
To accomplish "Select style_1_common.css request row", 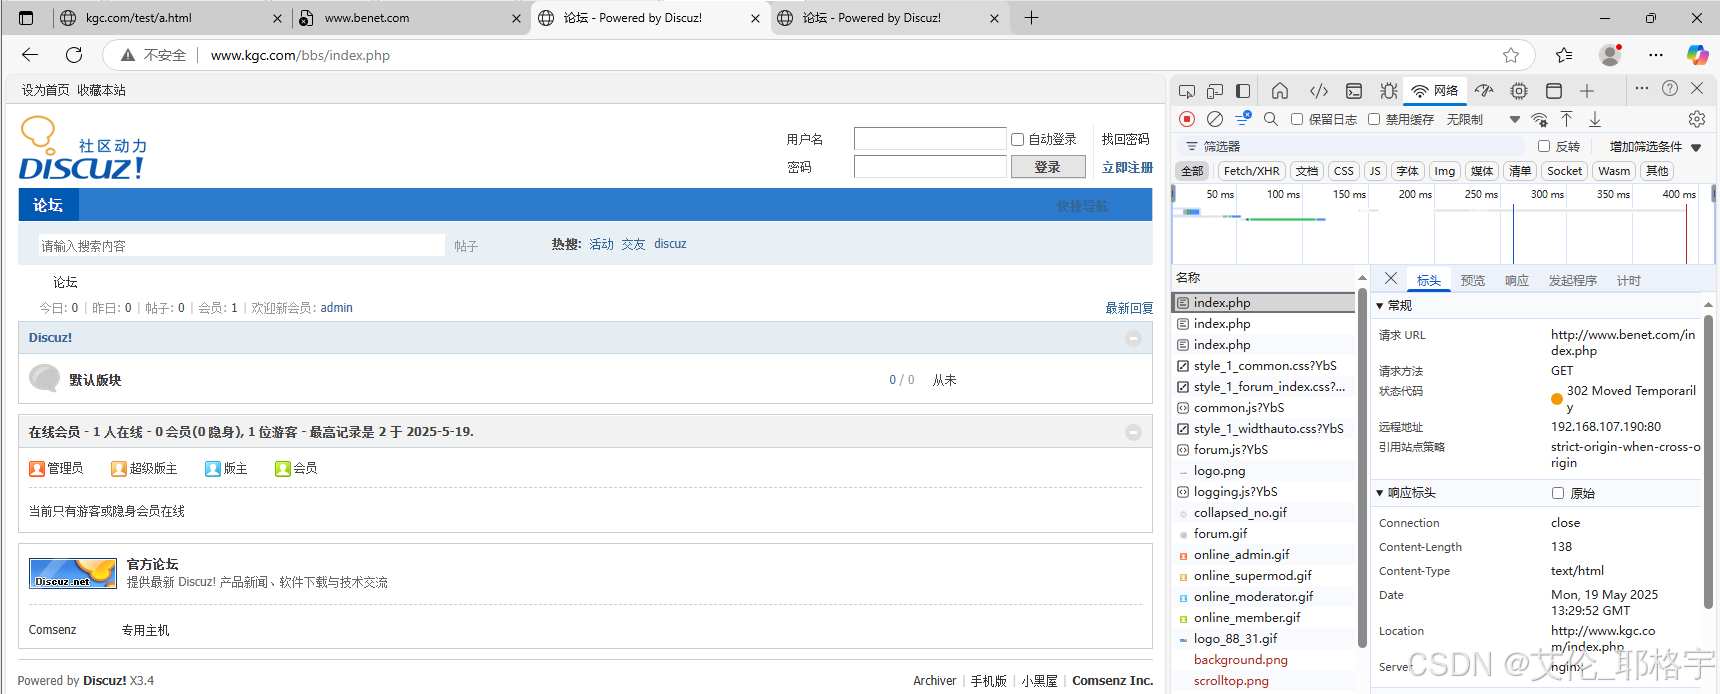I will pyautogui.click(x=1264, y=366).
